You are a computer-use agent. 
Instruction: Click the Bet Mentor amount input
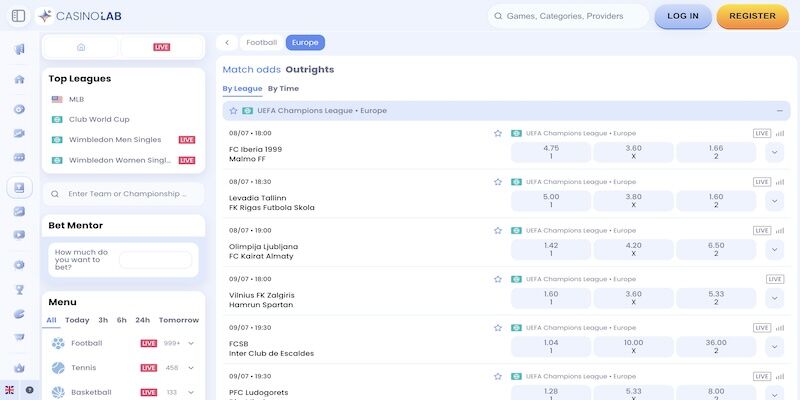[x=156, y=260]
